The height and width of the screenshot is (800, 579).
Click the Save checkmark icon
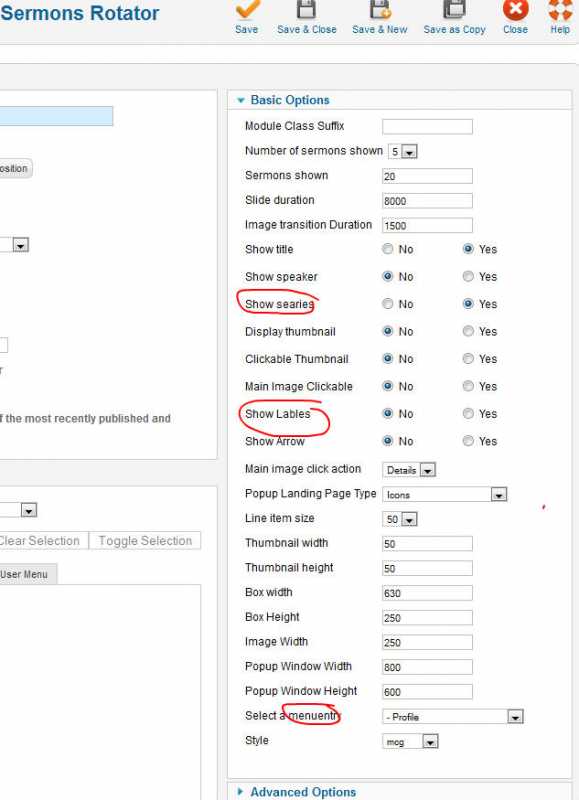247,9
